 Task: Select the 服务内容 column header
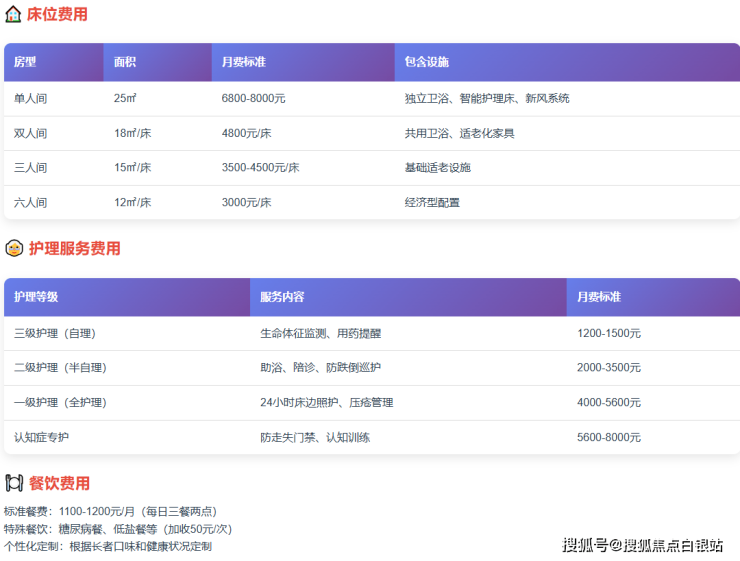[x=282, y=297]
